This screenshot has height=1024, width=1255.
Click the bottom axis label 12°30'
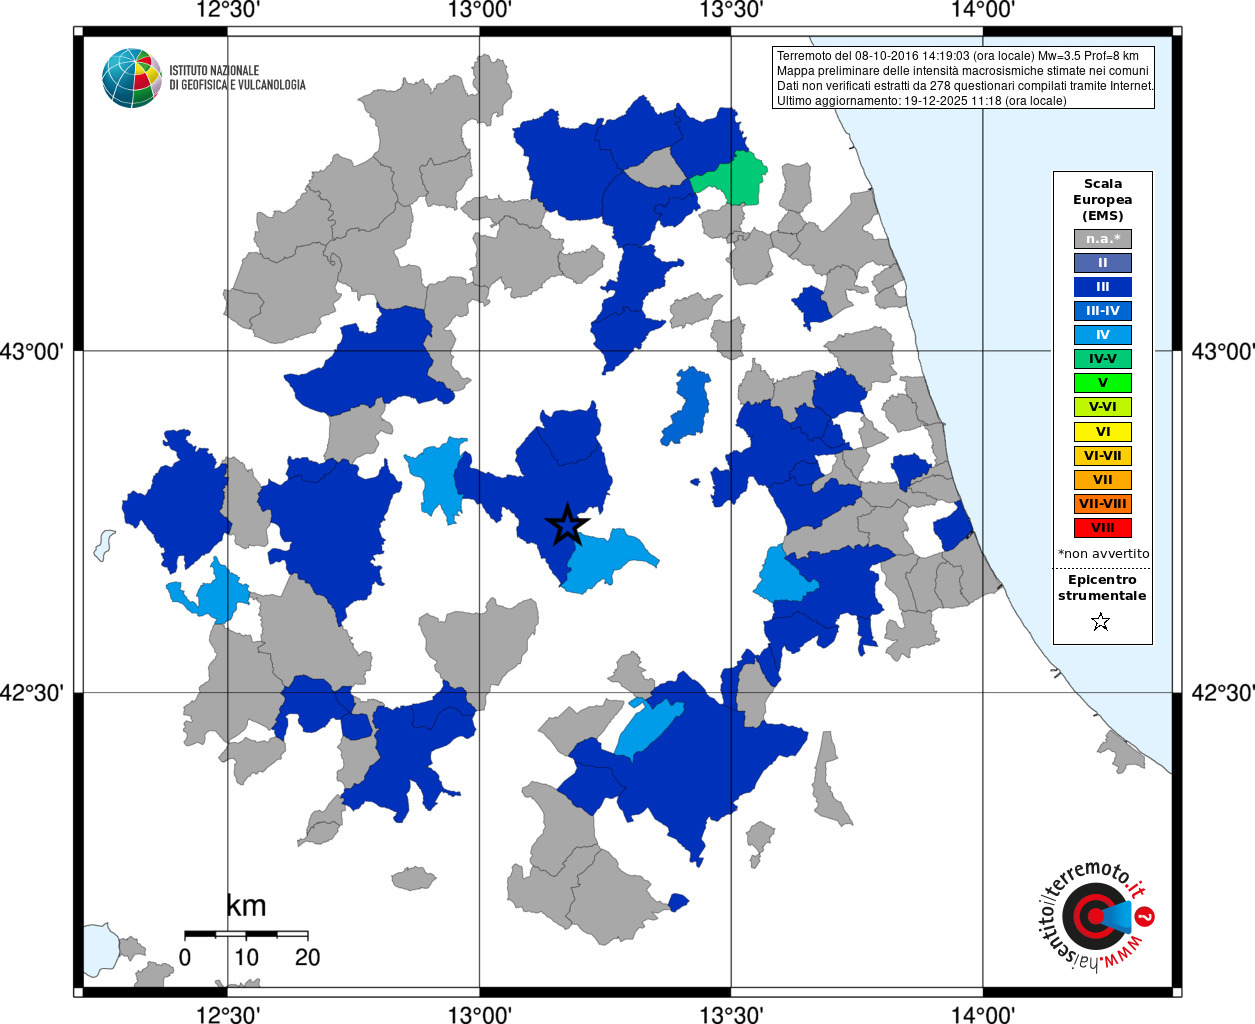coord(228,1015)
